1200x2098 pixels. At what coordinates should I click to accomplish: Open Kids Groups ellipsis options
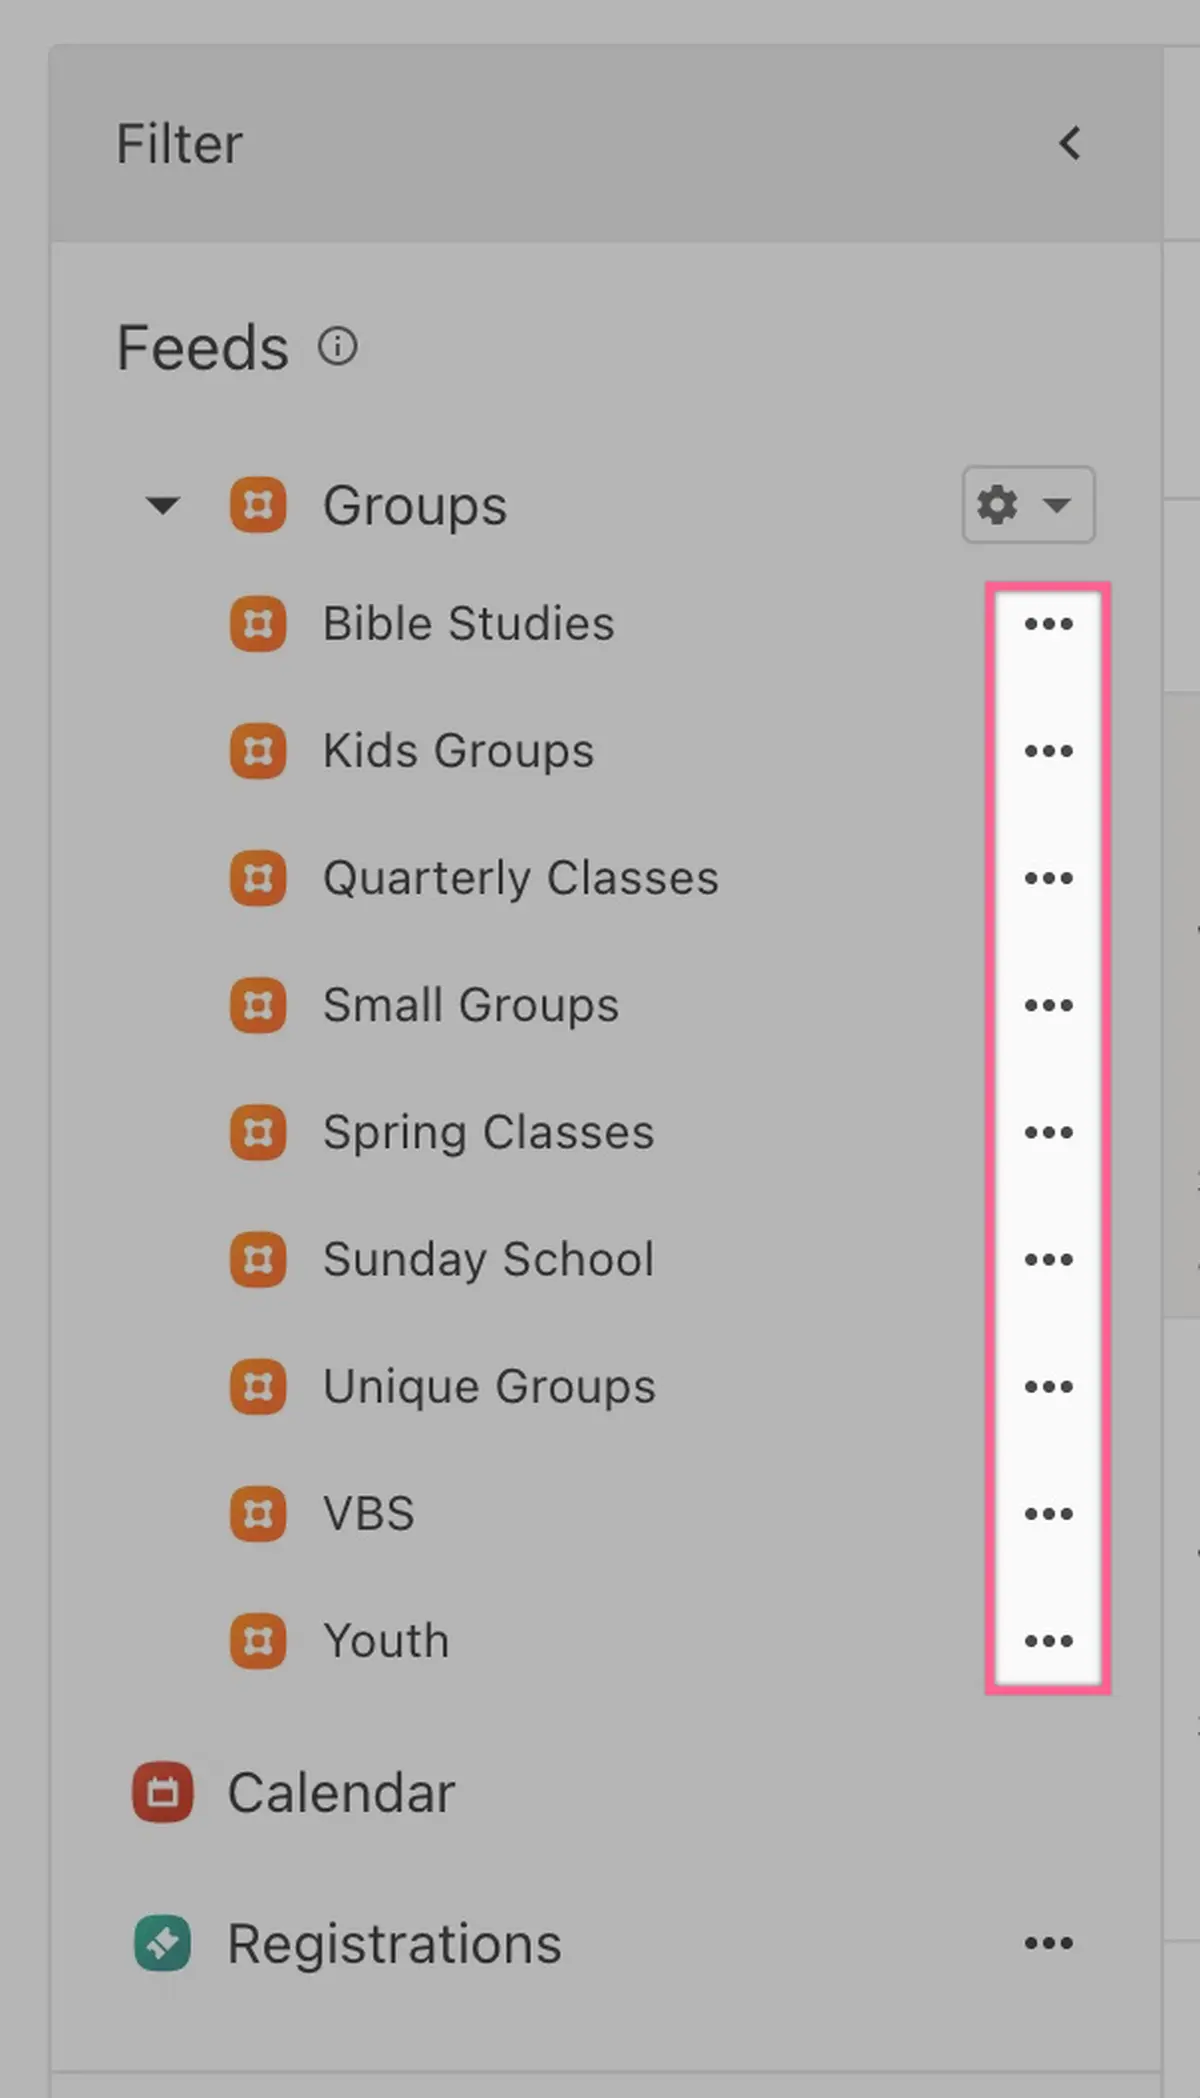pyautogui.click(x=1048, y=751)
